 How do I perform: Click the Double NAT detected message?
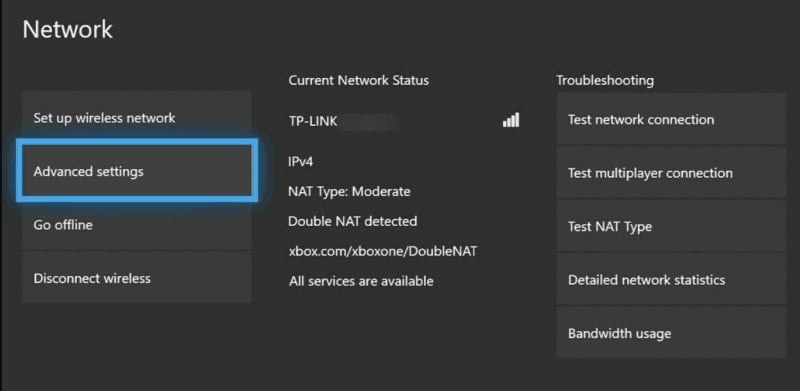pyautogui.click(x=353, y=222)
